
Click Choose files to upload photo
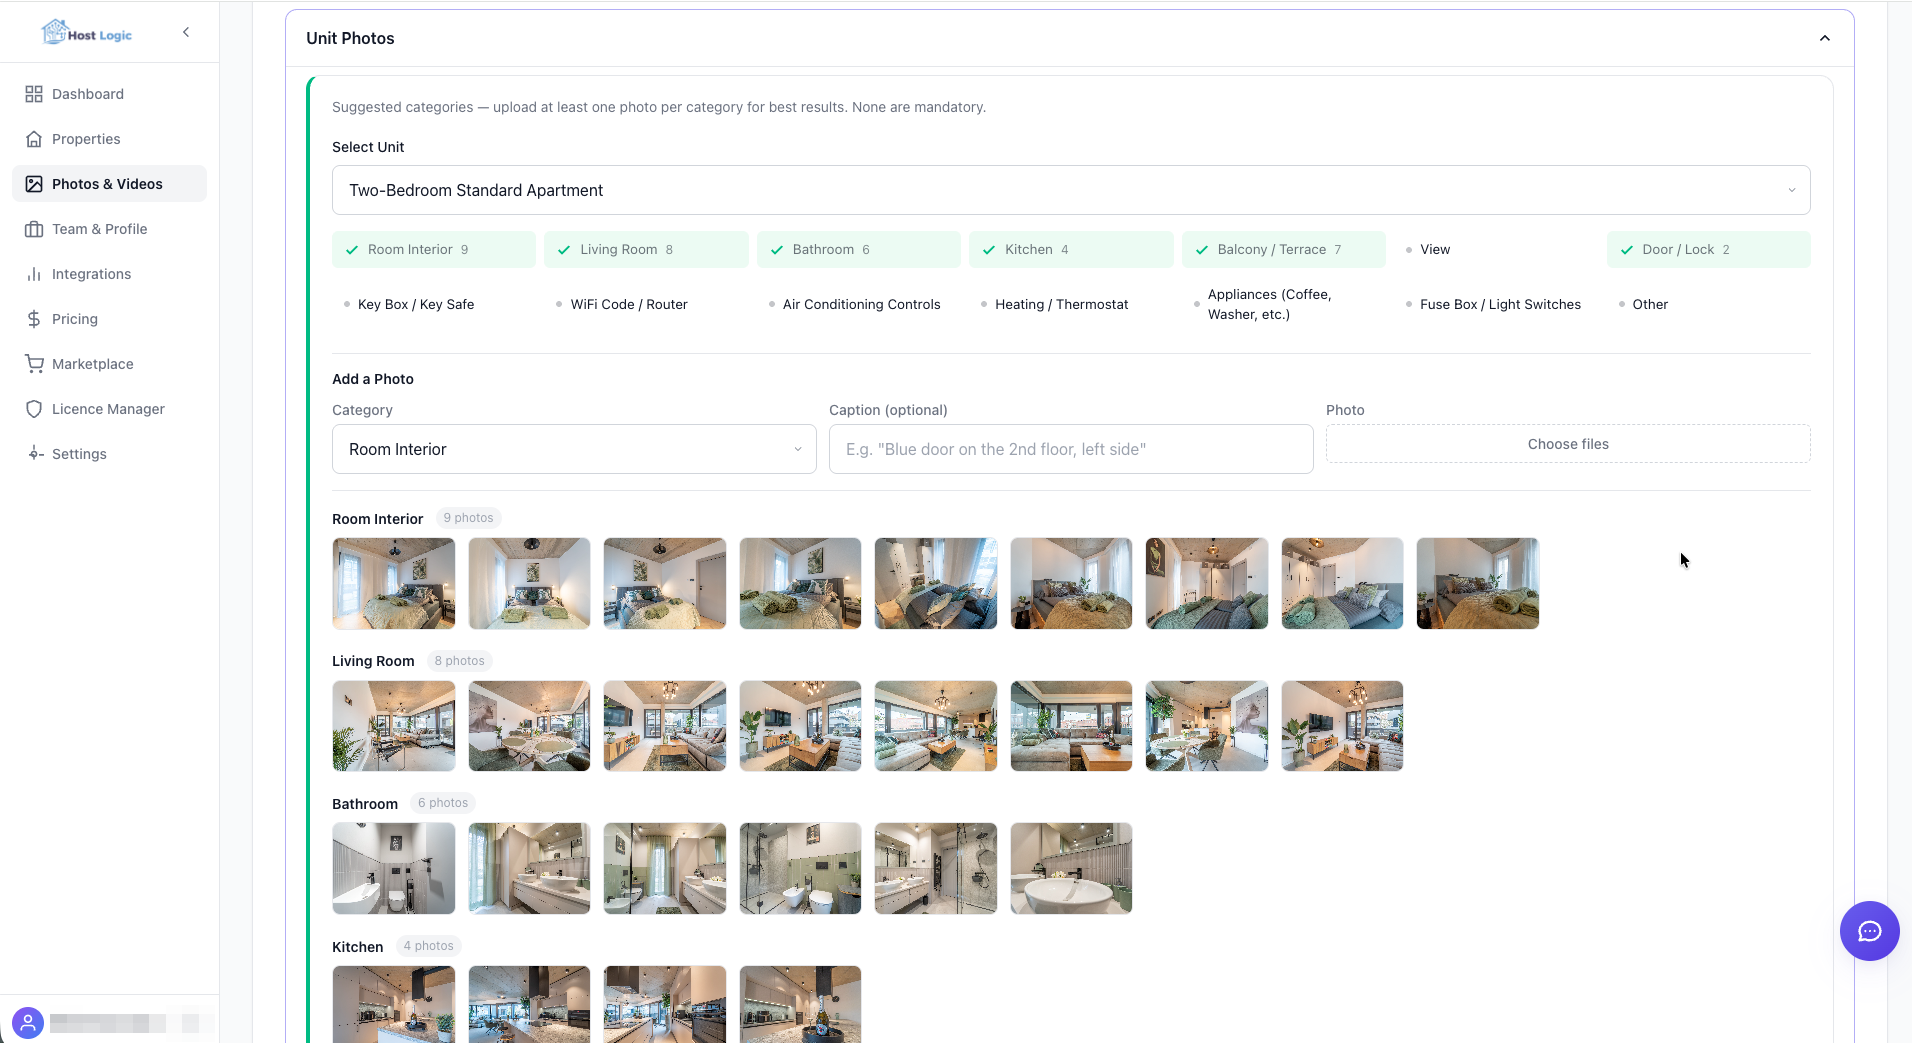pos(1568,444)
